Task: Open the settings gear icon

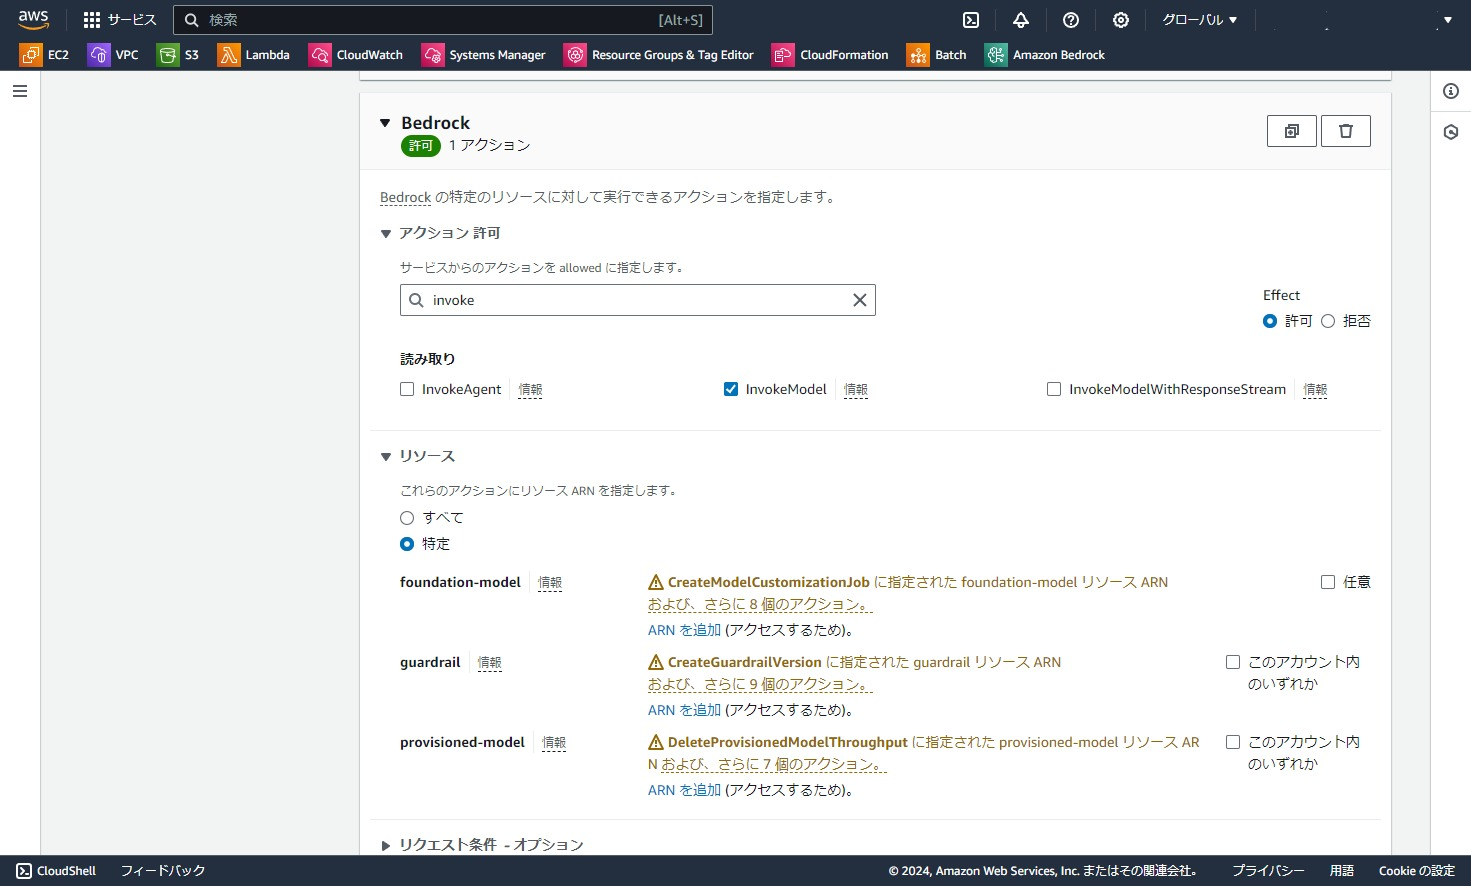Action: (x=1121, y=20)
